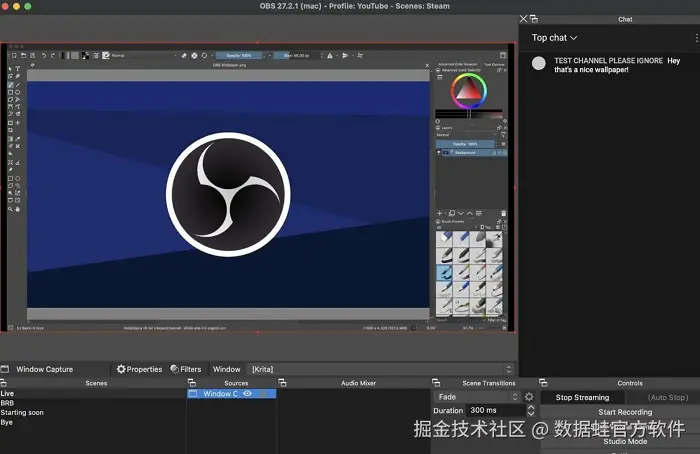Adjust the transition Duration stepper arrows
700x454 pixels.
point(531,410)
